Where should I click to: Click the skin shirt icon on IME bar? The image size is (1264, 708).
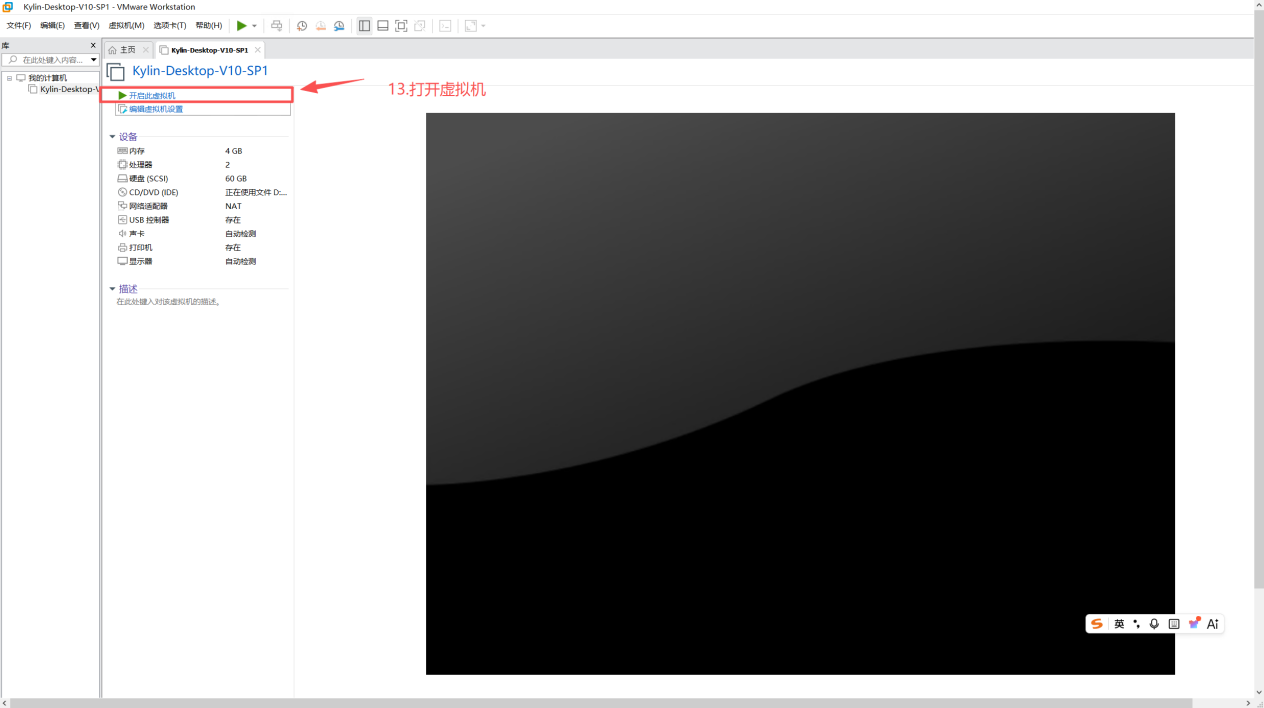click(1194, 624)
